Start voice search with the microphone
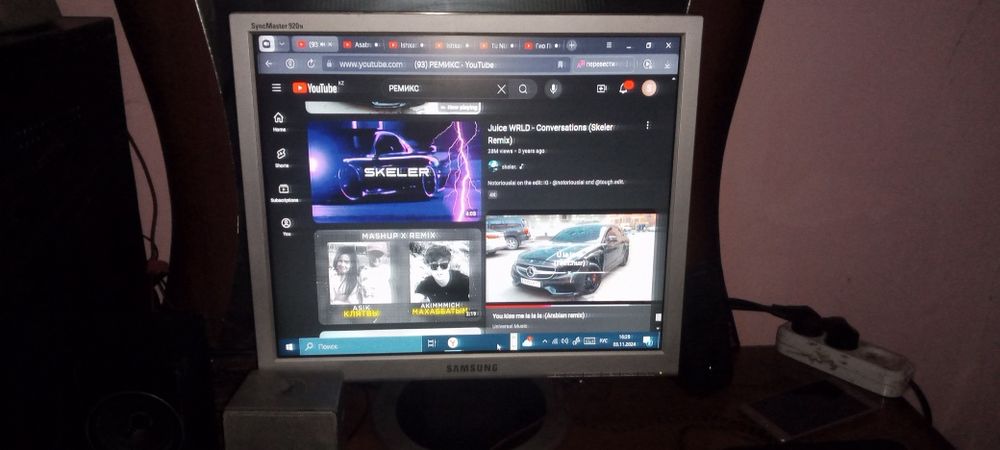Image resolution: width=1000 pixels, height=450 pixels. pos(553,89)
